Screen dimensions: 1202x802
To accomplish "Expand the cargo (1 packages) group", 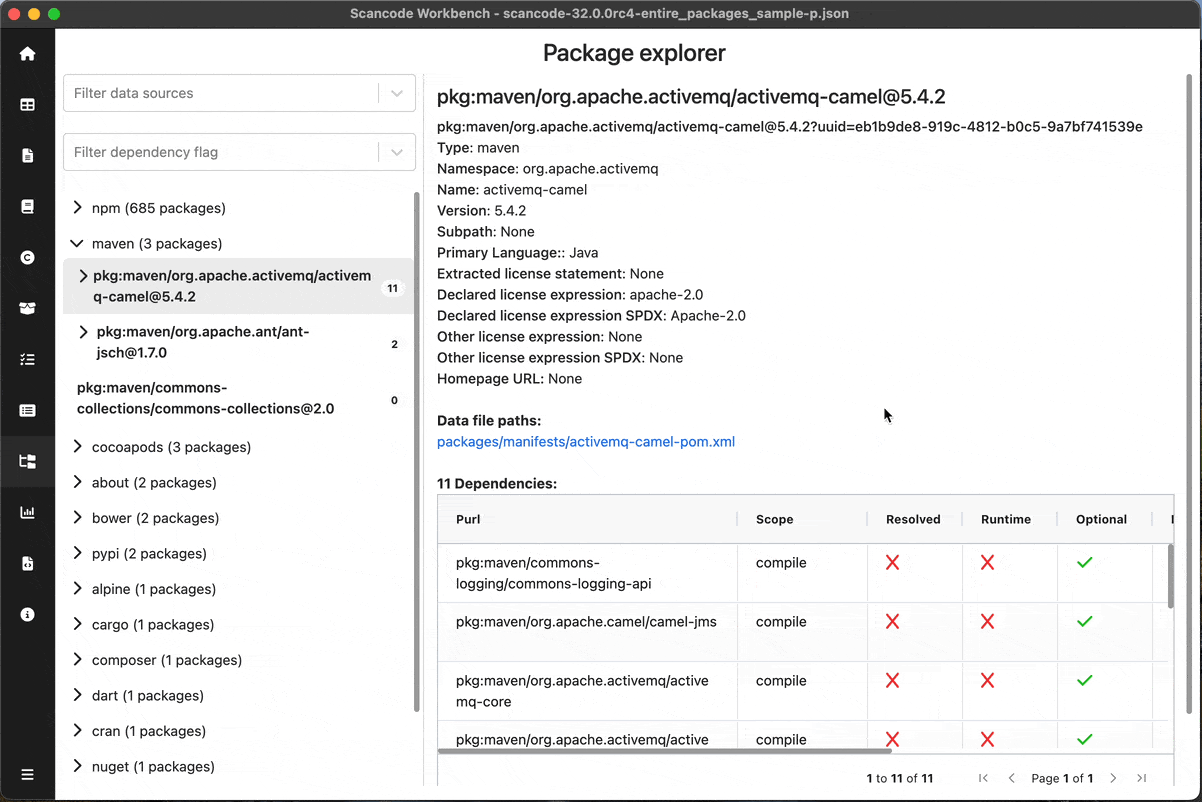I will point(77,624).
